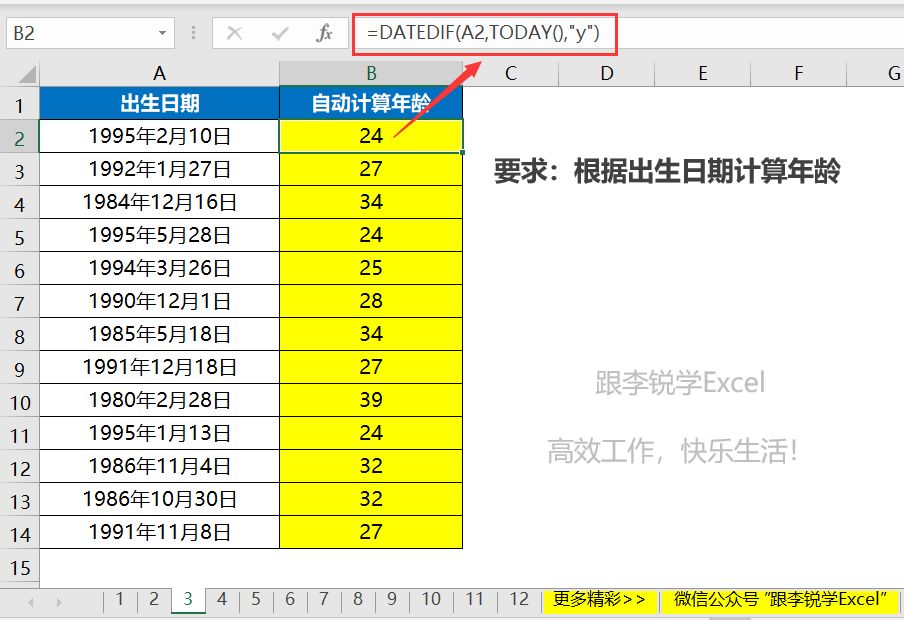Image resolution: width=904 pixels, height=620 pixels.
Task: Click the Select All corner triangle
Action: (27, 74)
